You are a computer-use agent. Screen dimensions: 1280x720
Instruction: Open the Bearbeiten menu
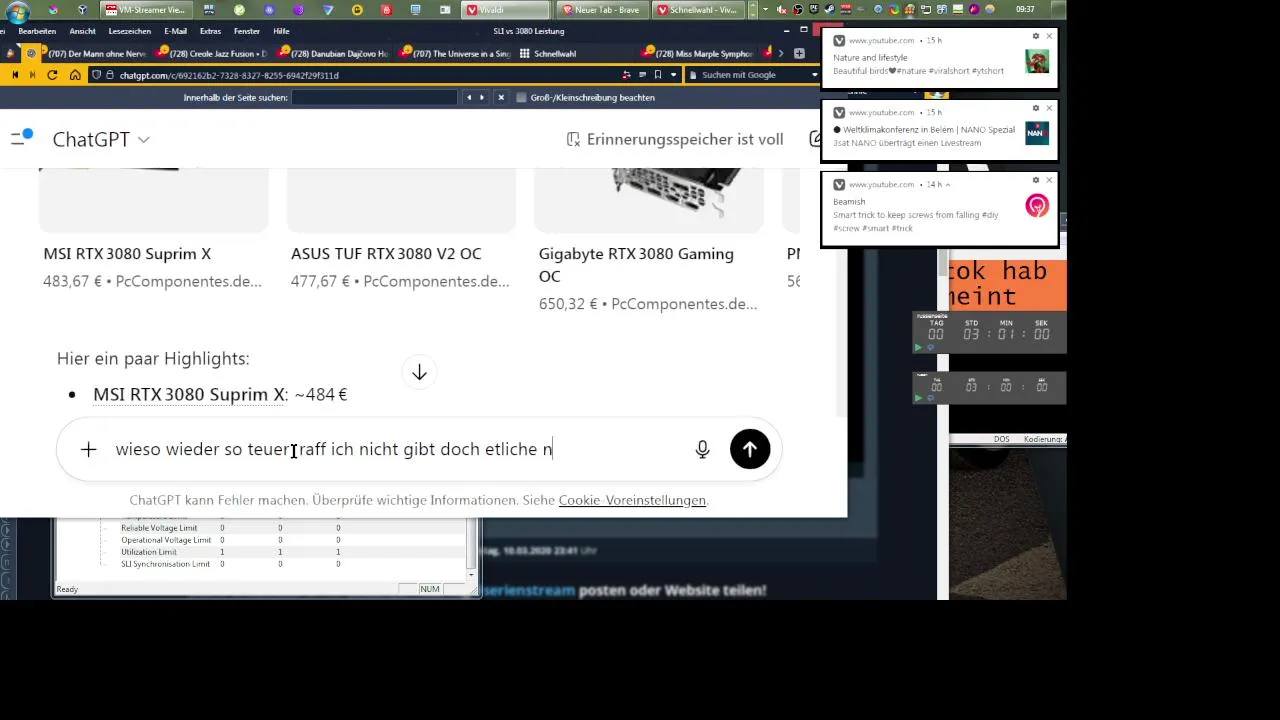(x=37, y=31)
